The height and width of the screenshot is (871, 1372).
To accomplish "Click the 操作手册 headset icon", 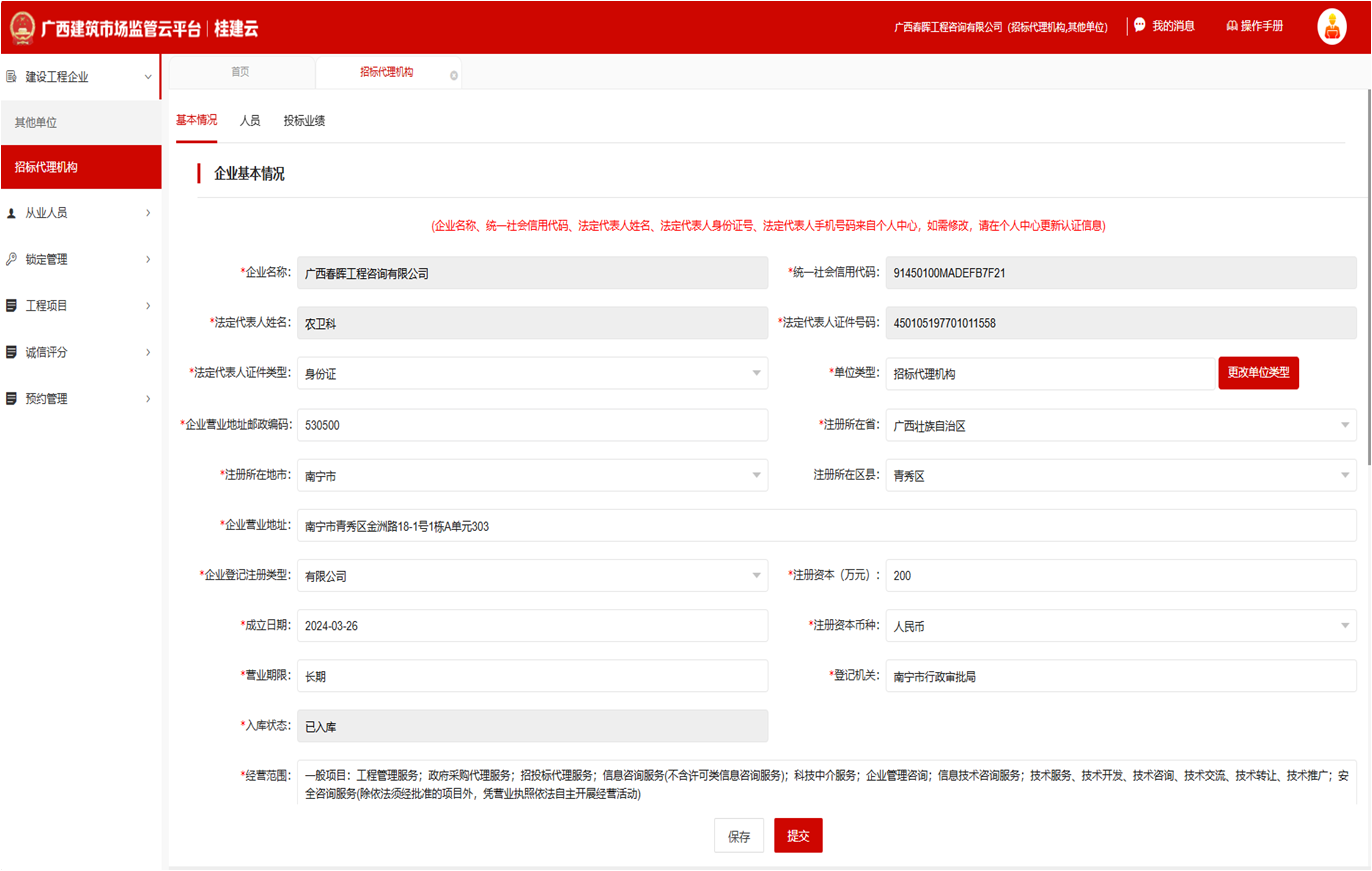I will click(x=1232, y=26).
